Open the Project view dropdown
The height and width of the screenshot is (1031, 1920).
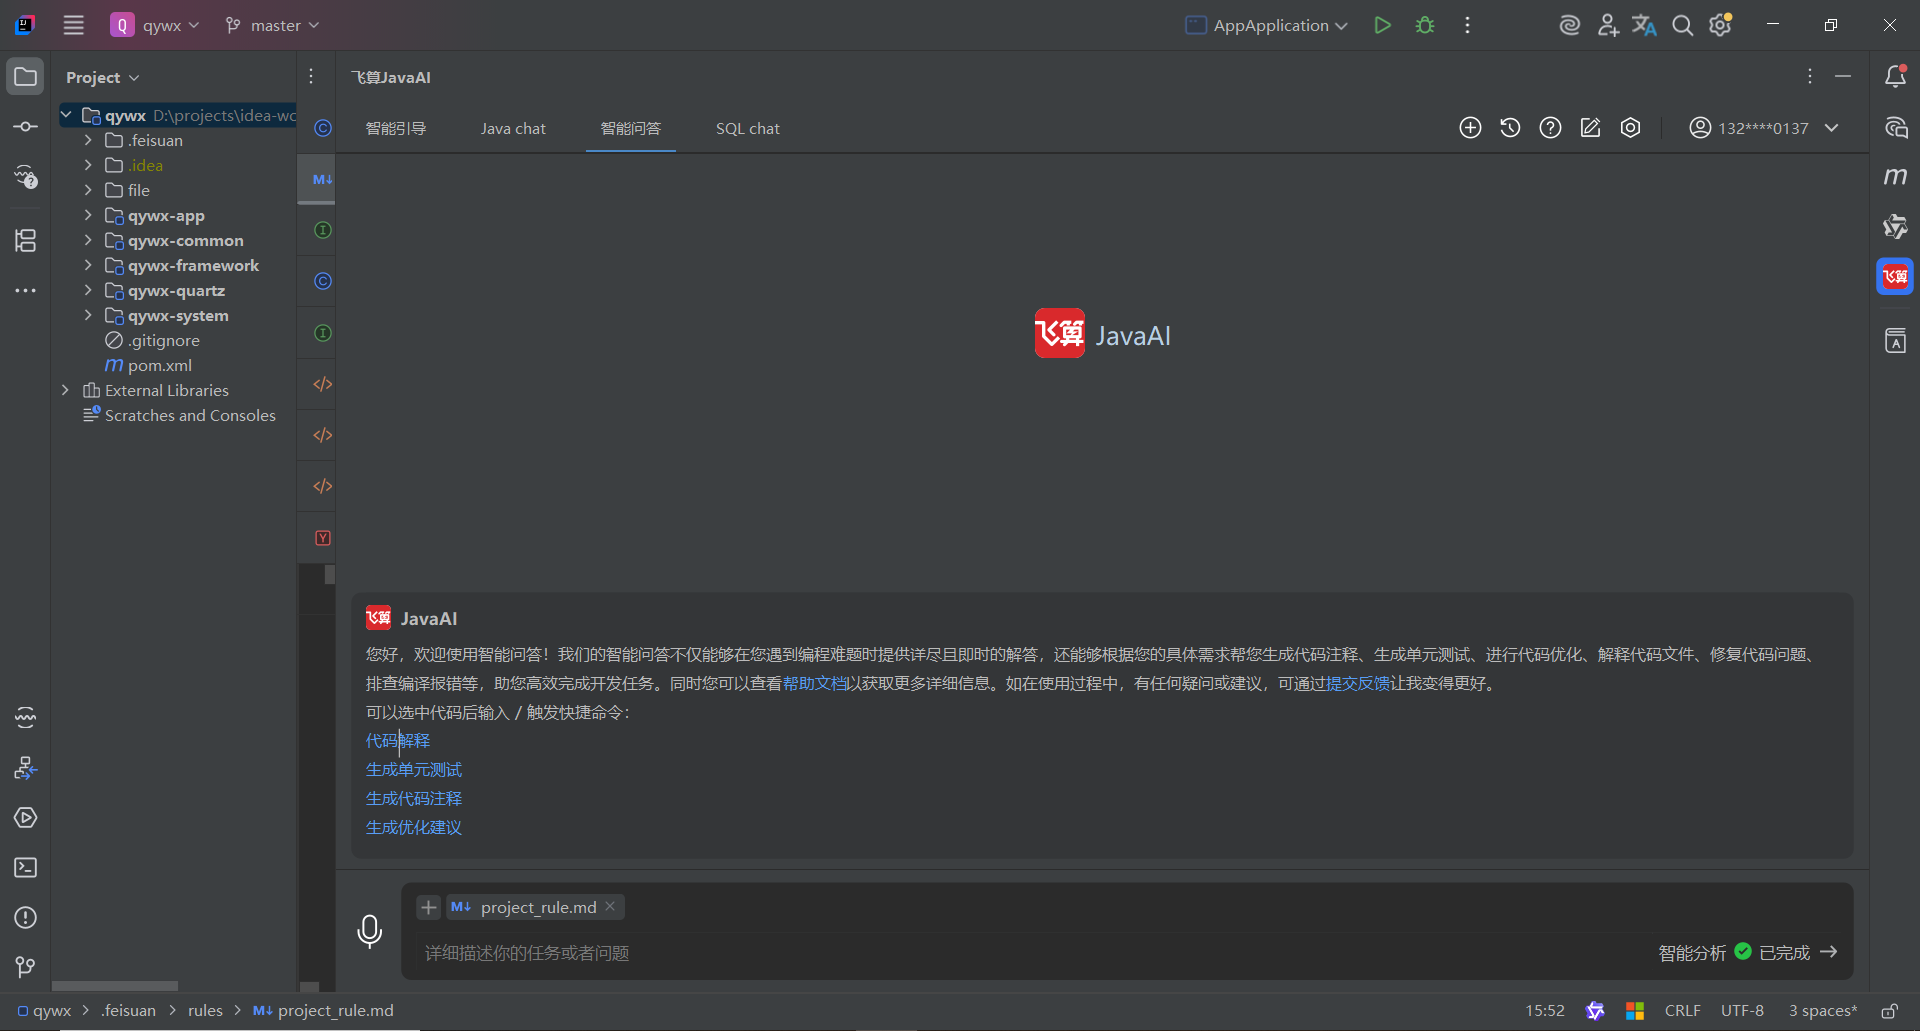103,77
